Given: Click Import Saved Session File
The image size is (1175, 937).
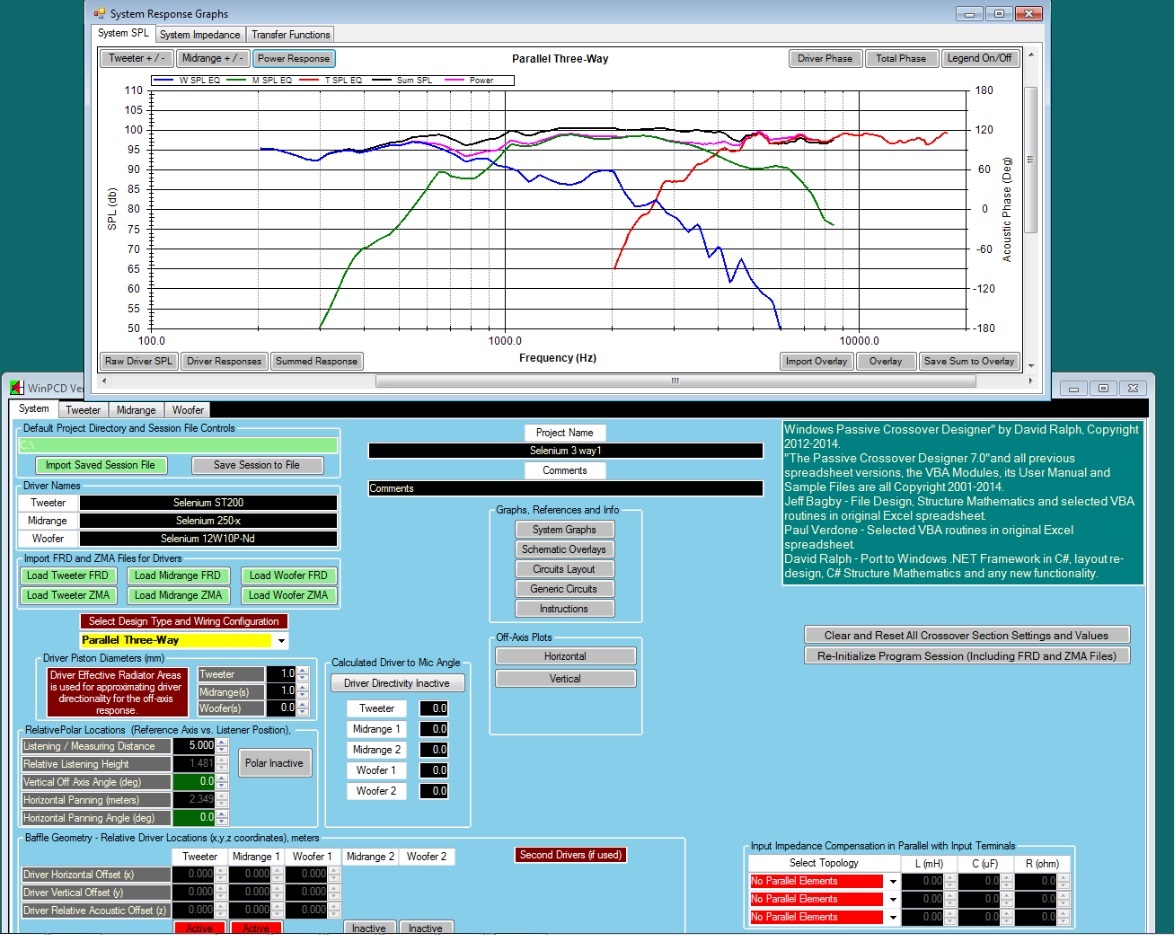Looking at the screenshot, I should click(x=100, y=466).
